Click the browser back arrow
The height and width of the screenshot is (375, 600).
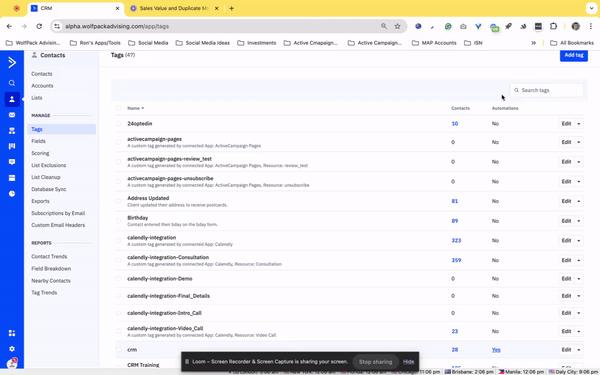(9, 26)
